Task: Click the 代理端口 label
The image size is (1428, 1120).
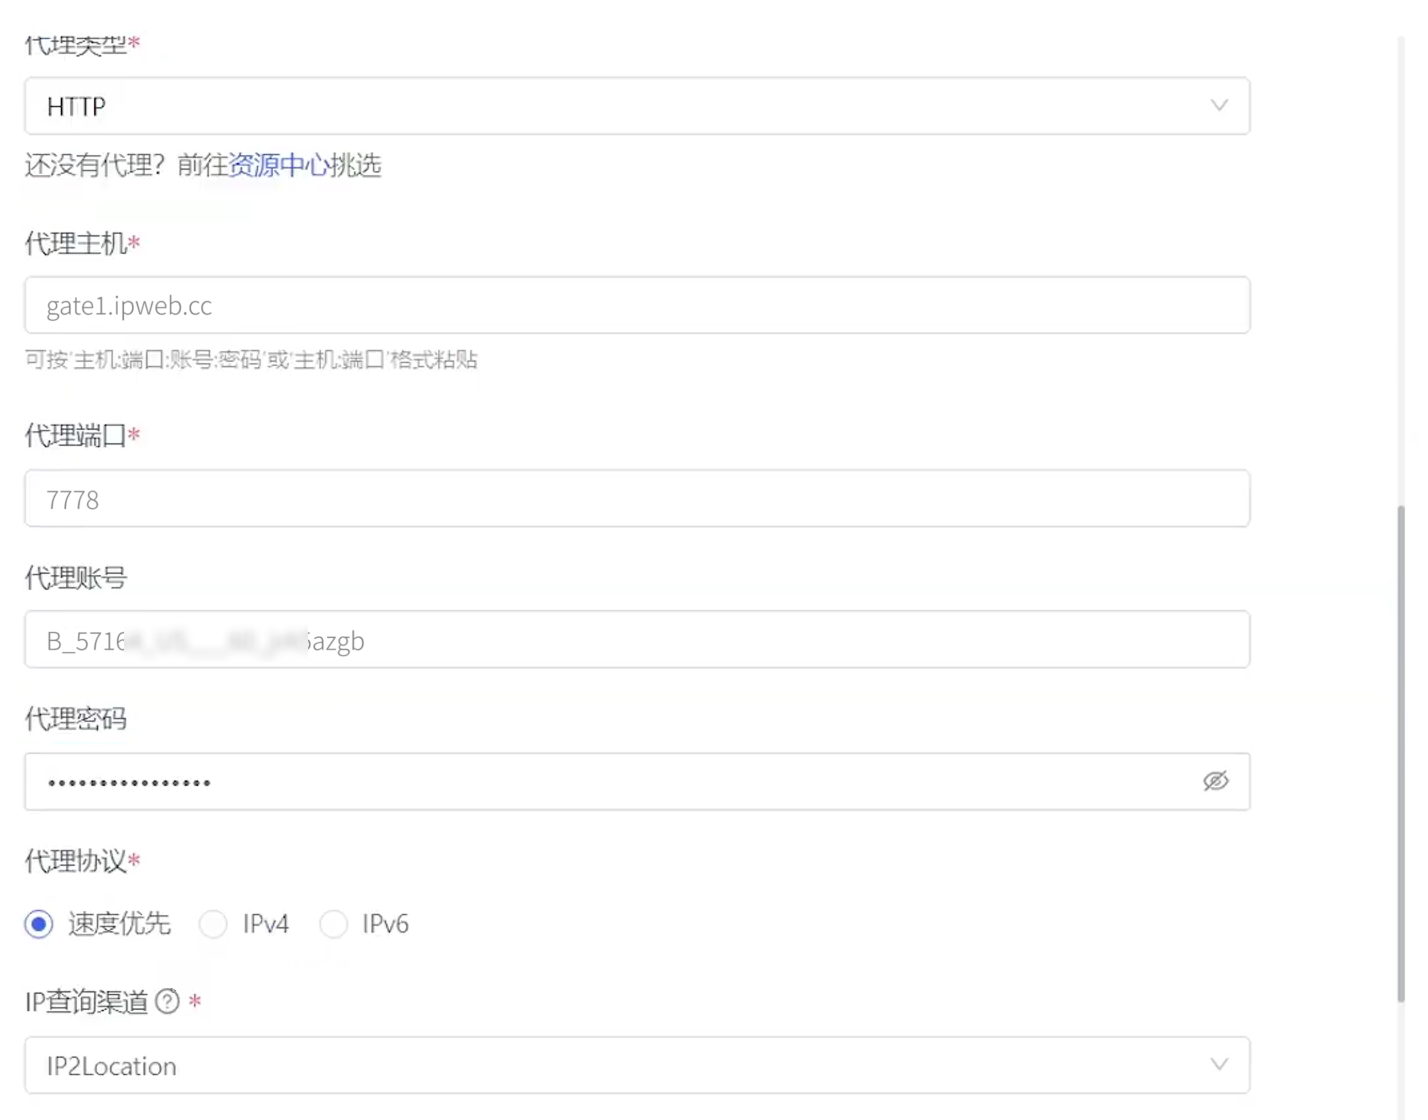Action: [x=76, y=436]
